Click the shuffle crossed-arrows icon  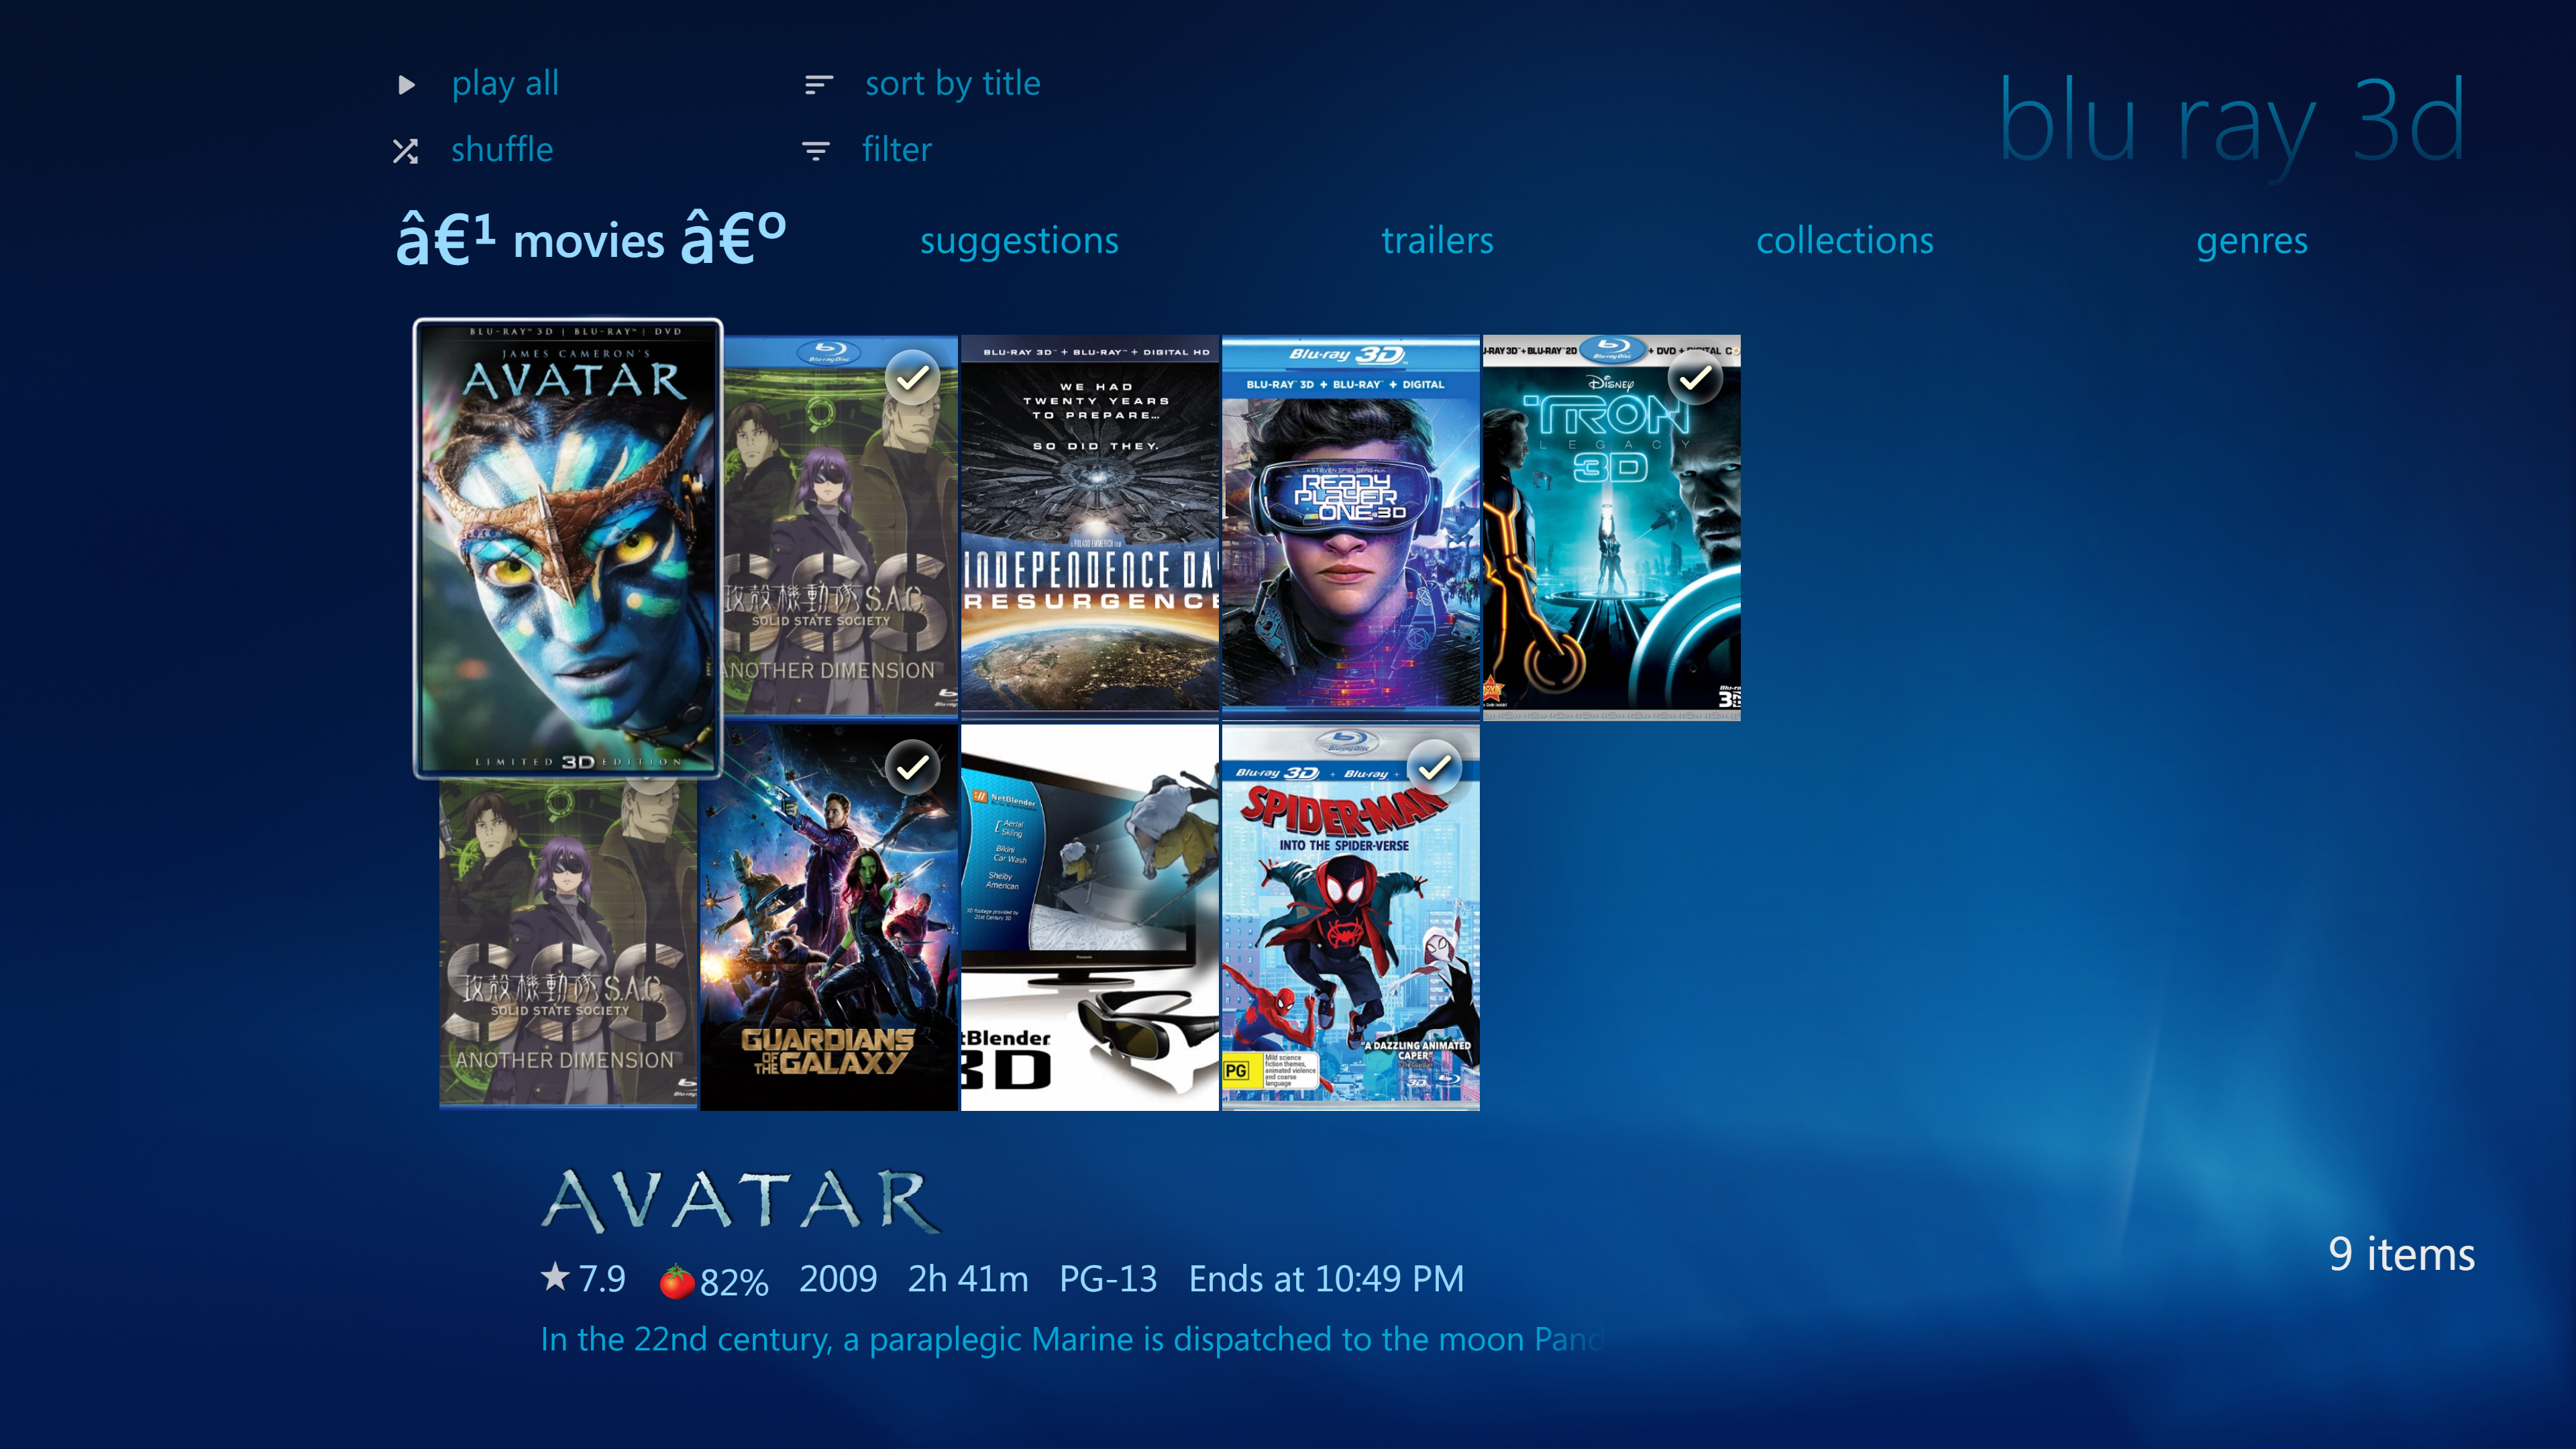pyautogui.click(x=405, y=151)
